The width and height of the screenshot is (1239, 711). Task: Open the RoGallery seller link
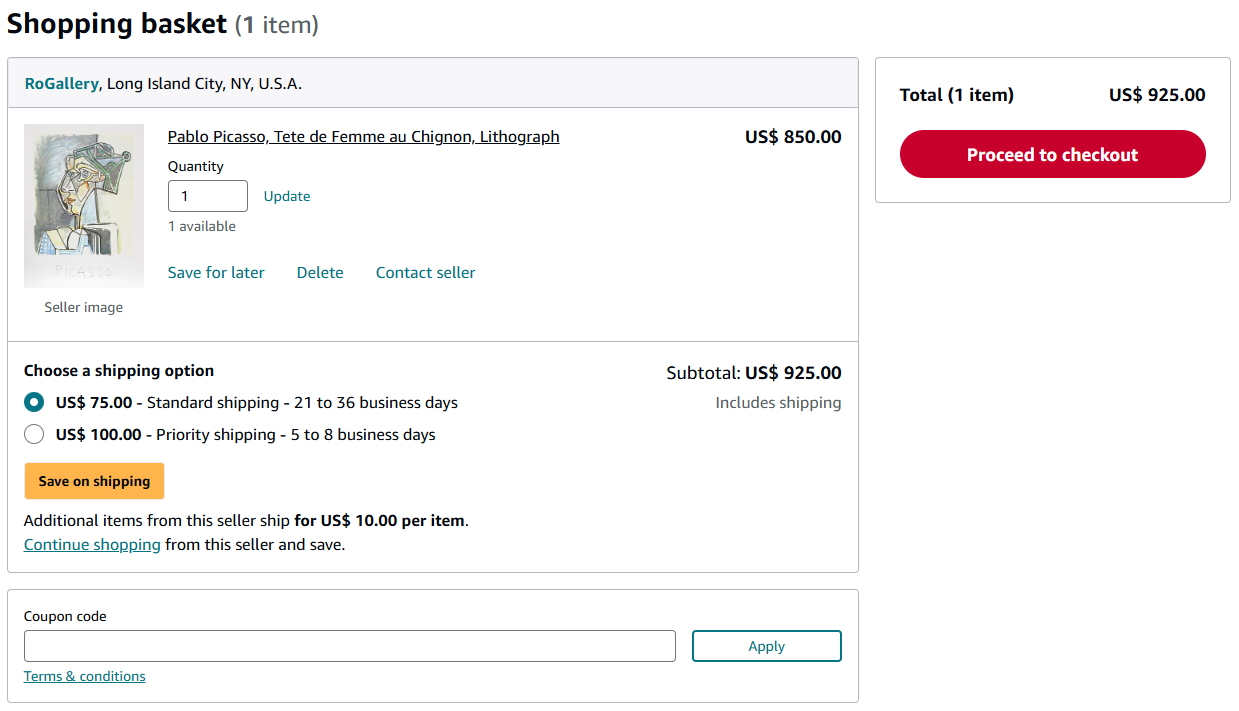[61, 84]
